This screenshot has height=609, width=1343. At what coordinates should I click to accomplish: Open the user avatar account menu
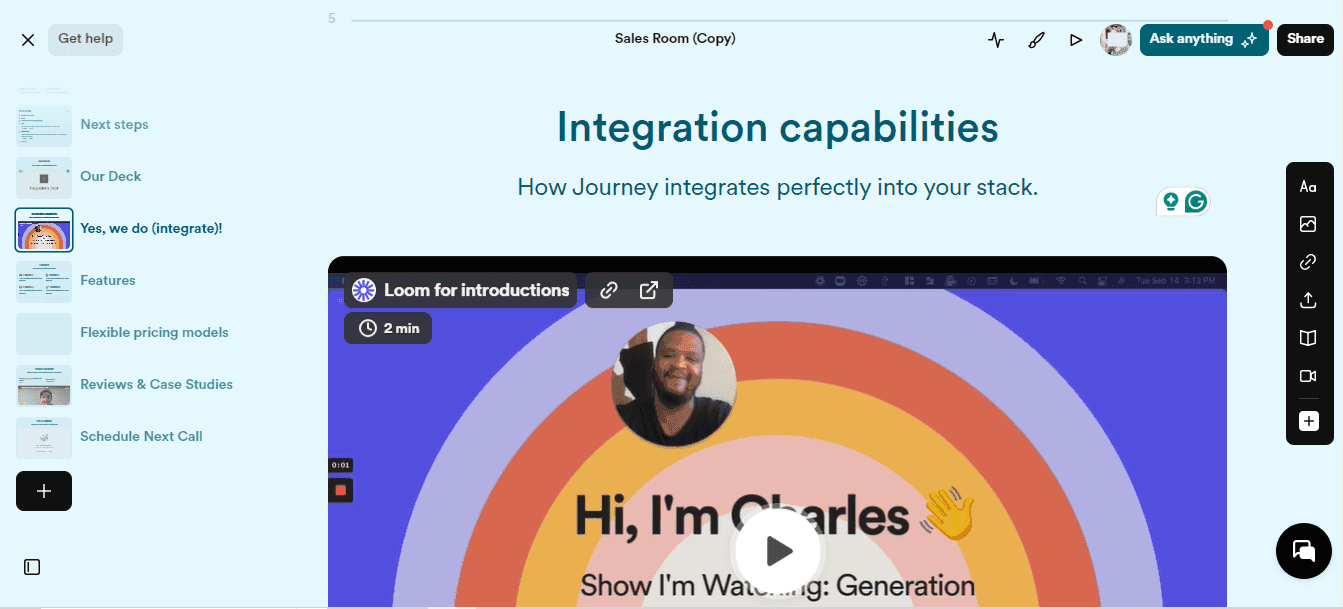[1115, 40]
